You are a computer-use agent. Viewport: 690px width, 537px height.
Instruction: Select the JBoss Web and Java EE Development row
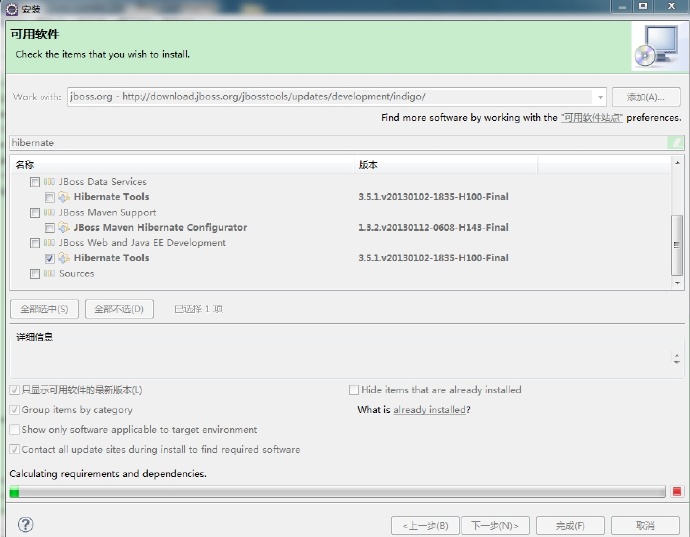click(x=142, y=243)
